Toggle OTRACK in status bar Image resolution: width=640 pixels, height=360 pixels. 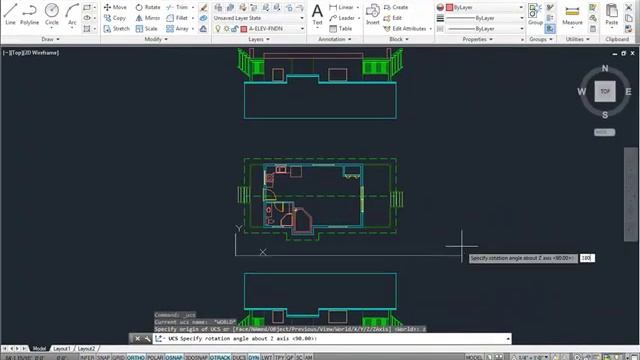tap(220, 357)
